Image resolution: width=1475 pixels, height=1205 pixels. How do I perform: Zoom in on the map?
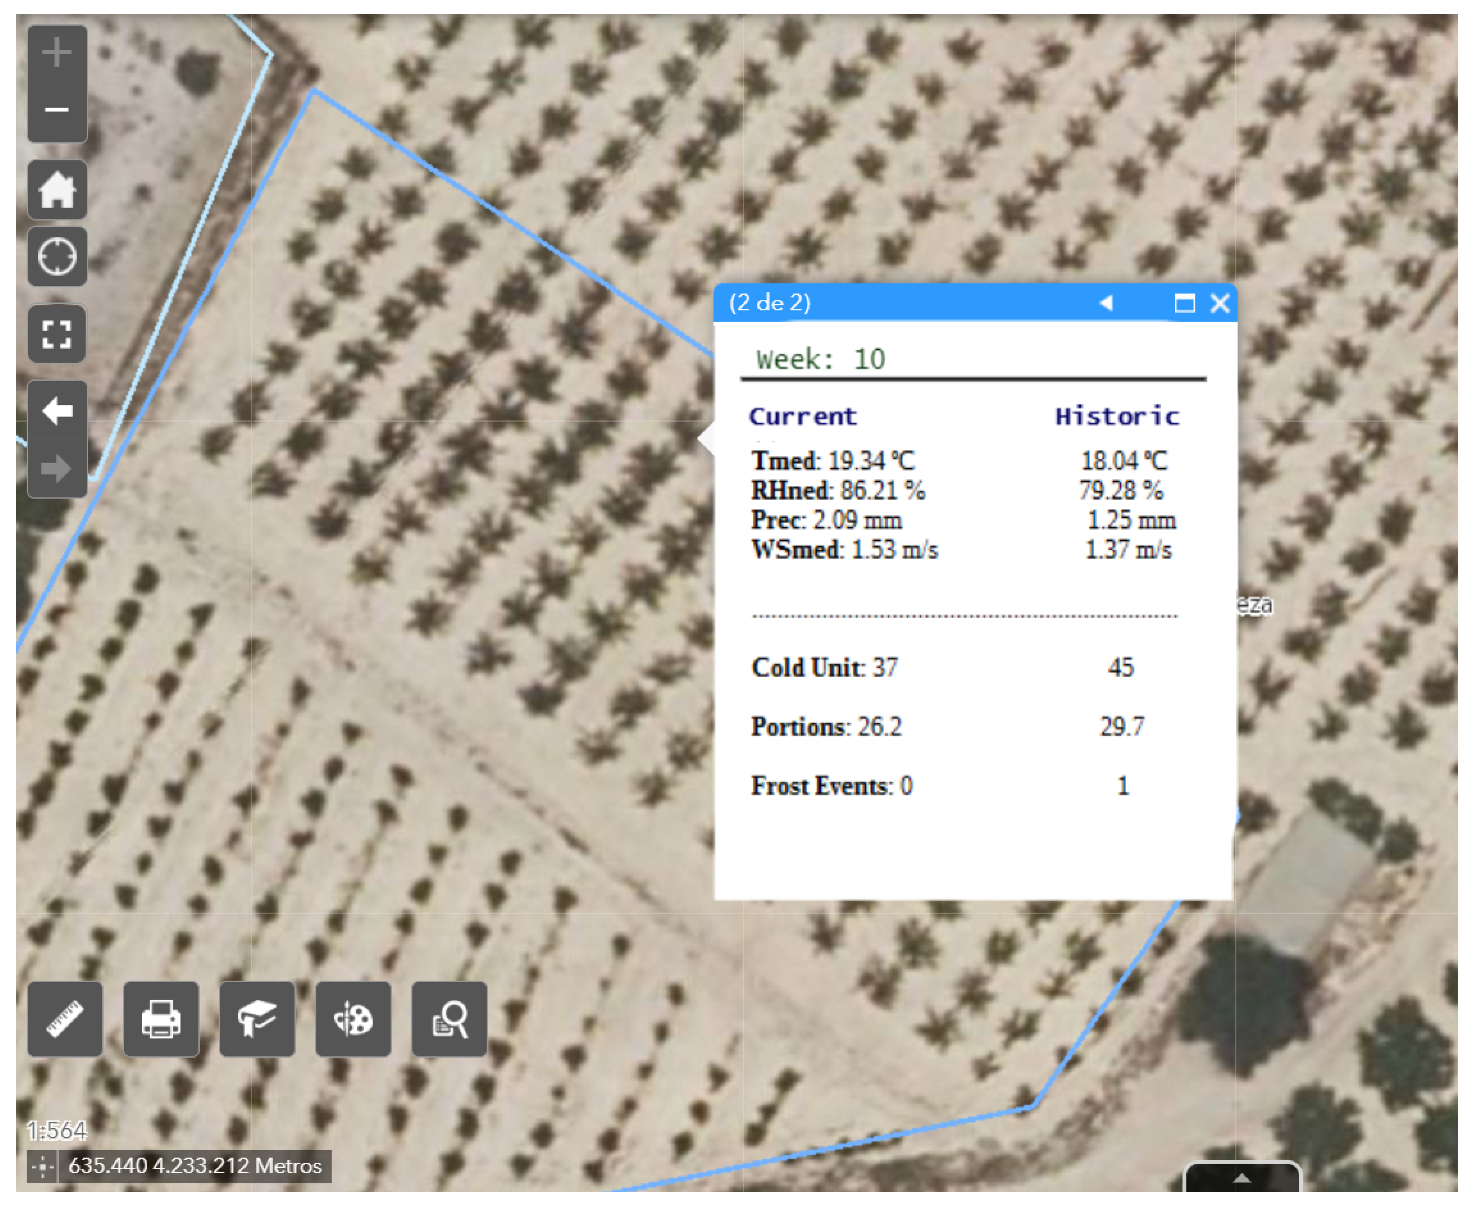pyautogui.click(x=57, y=52)
